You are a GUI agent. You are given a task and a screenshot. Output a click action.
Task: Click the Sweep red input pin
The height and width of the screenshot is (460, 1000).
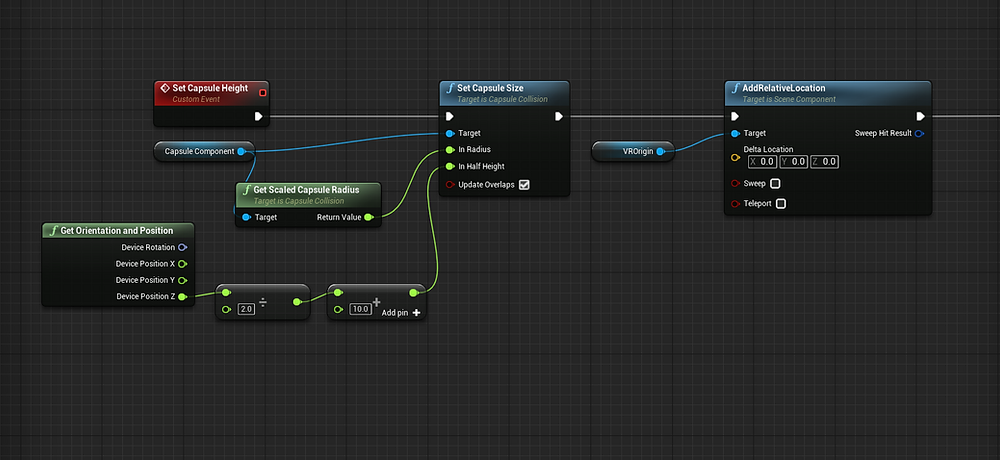click(735, 184)
